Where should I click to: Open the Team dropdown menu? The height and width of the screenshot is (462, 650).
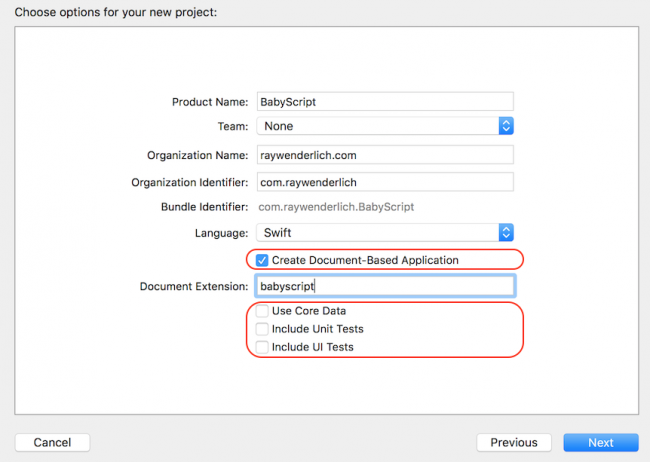(x=385, y=126)
